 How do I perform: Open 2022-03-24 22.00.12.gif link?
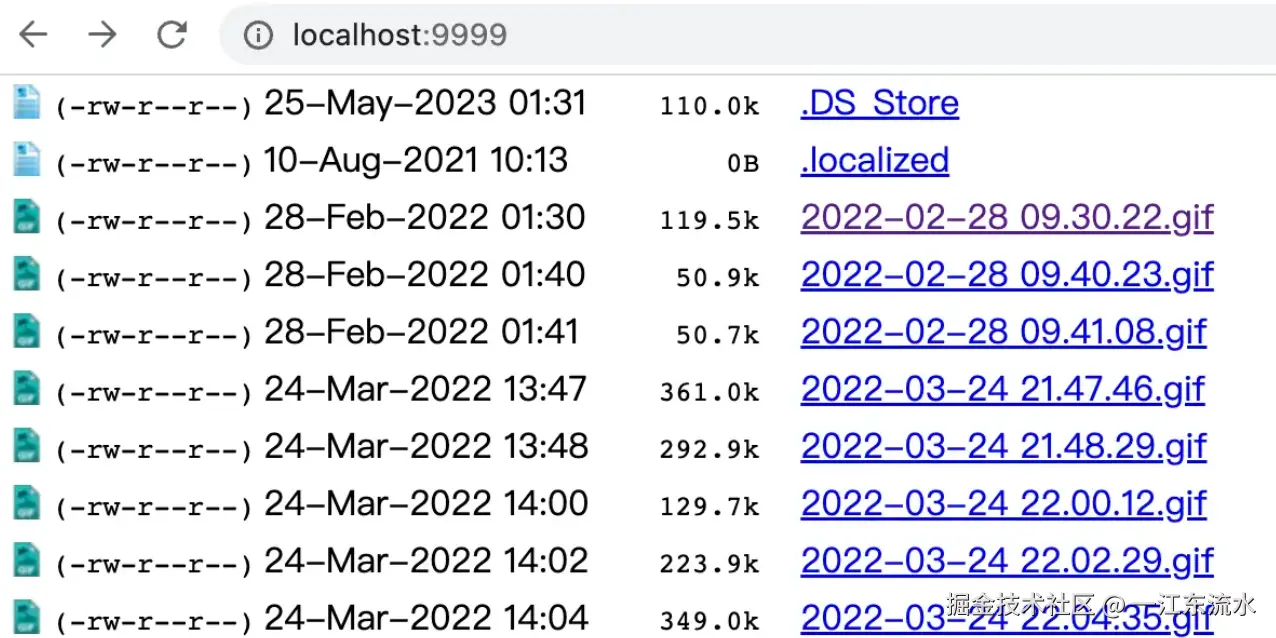click(1003, 503)
